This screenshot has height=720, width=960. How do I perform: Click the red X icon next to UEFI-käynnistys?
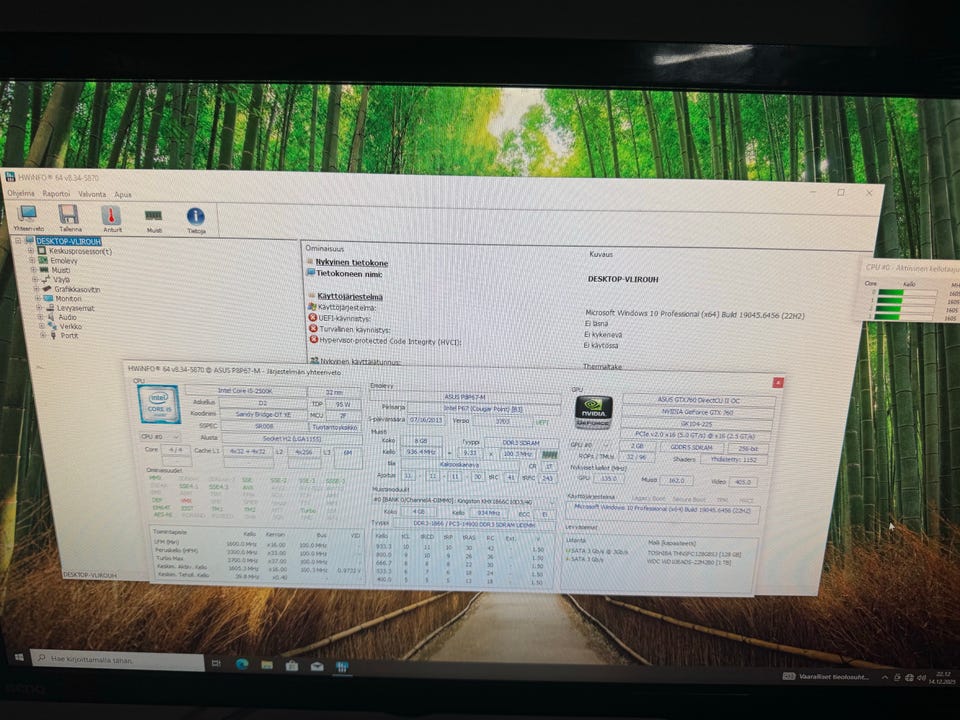pyautogui.click(x=312, y=318)
